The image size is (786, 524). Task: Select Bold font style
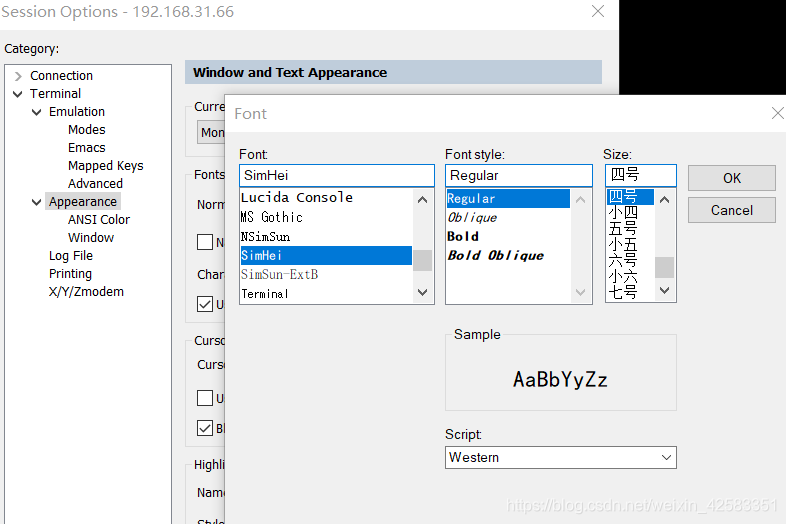tap(508, 237)
